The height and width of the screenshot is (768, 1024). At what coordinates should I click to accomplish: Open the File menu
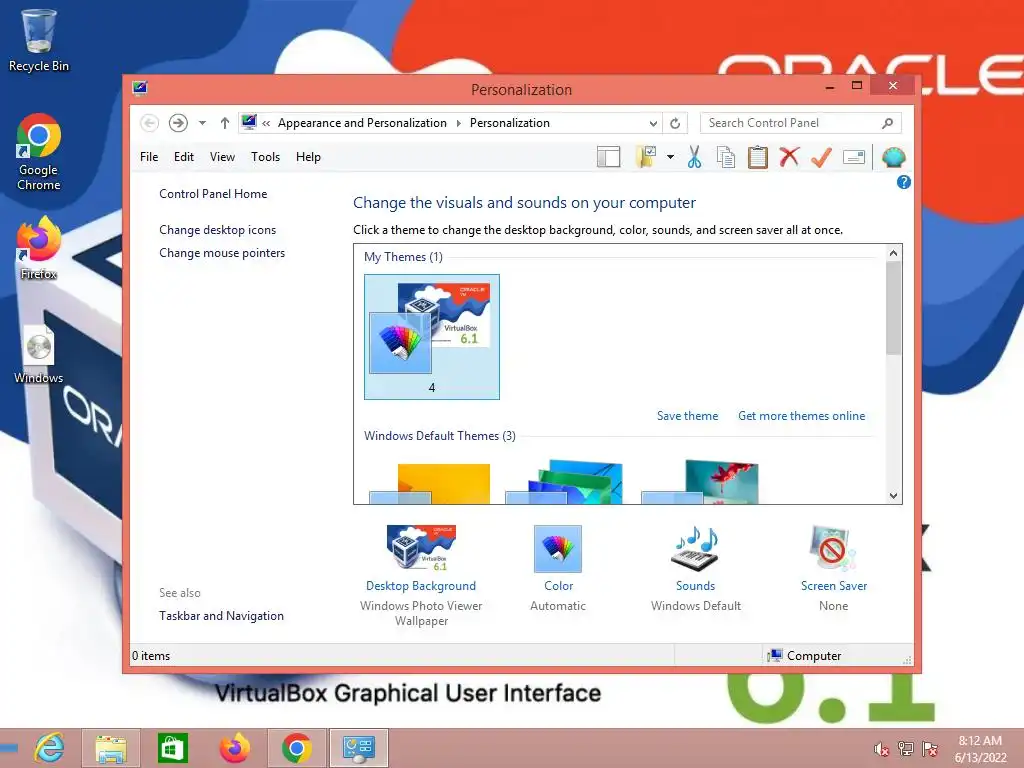coord(149,157)
